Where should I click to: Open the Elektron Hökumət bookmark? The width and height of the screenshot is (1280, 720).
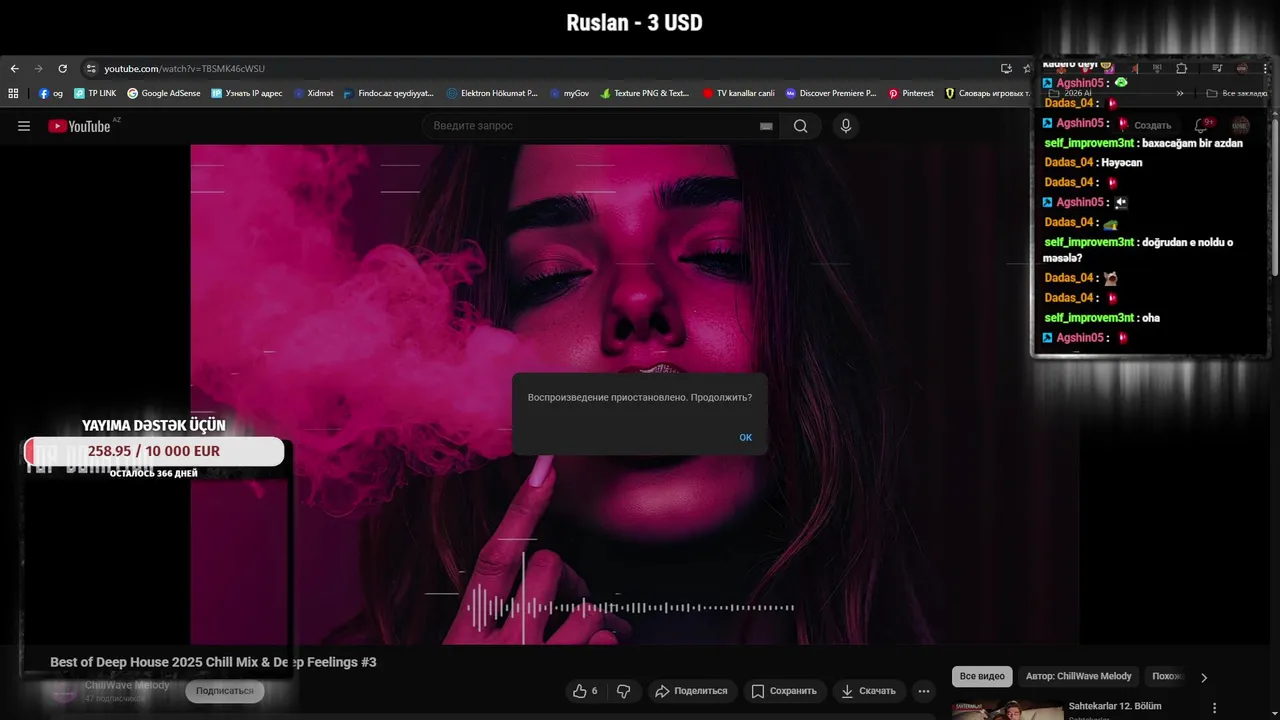[x=492, y=93]
